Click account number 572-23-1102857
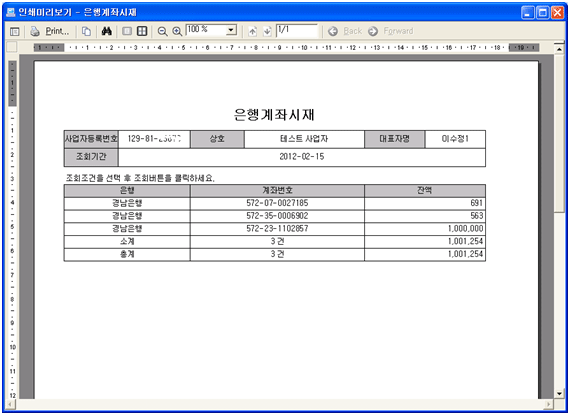The height and width of the screenshot is (415, 570). click(277, 229)
